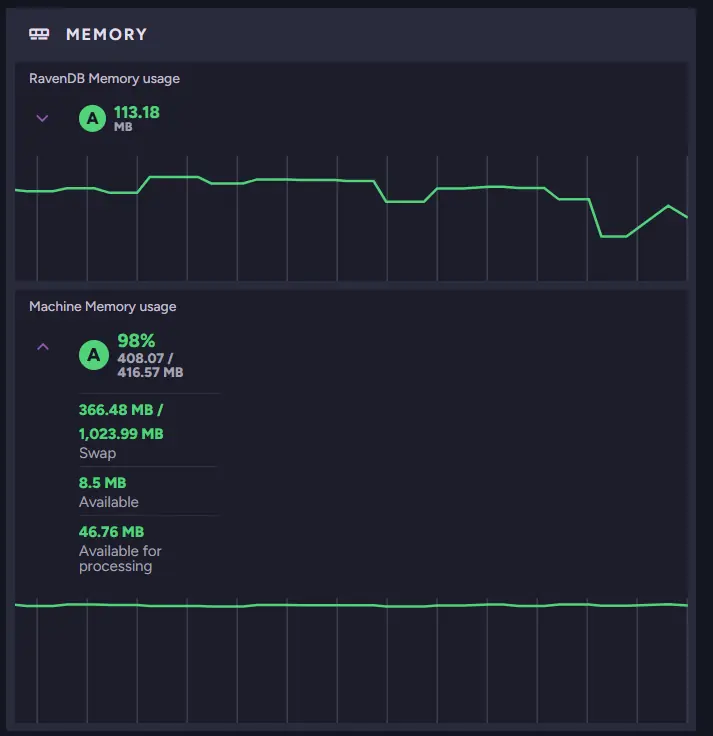This screenshot has height=736, width=713.
Task: Expand RavenDB Memory usage details chevron
Action: click(x=42, y=118)
